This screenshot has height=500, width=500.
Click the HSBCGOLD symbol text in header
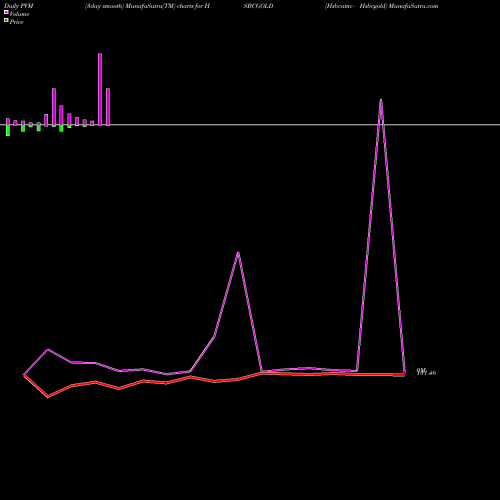coord(258,6)
